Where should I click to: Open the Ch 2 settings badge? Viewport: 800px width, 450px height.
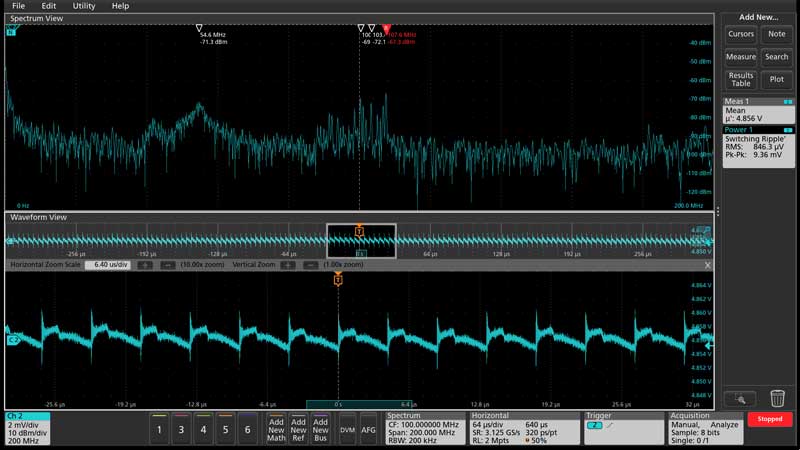pyautogui.click(x=30, y=427)
